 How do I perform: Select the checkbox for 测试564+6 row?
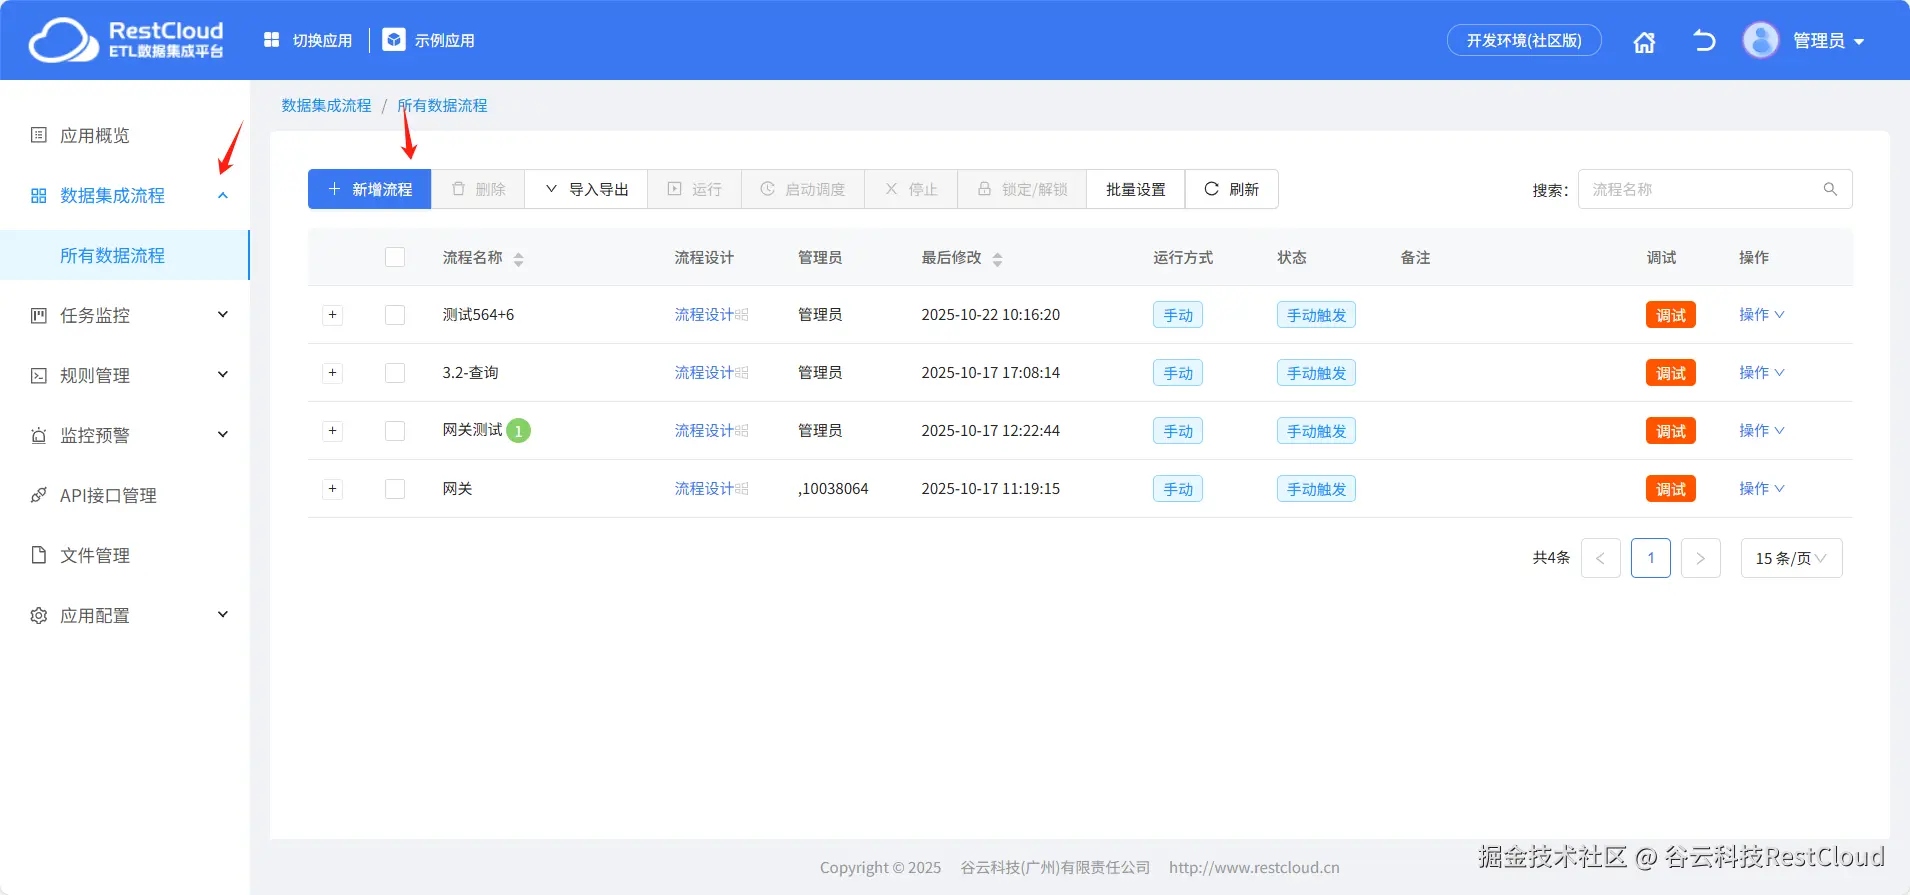click(395, 315)
